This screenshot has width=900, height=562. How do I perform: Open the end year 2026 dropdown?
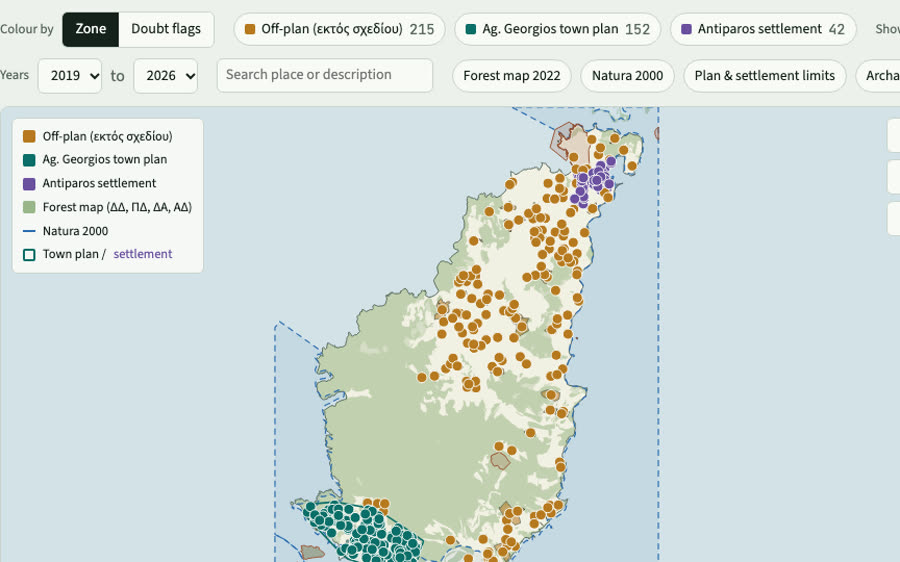(166, 76)
